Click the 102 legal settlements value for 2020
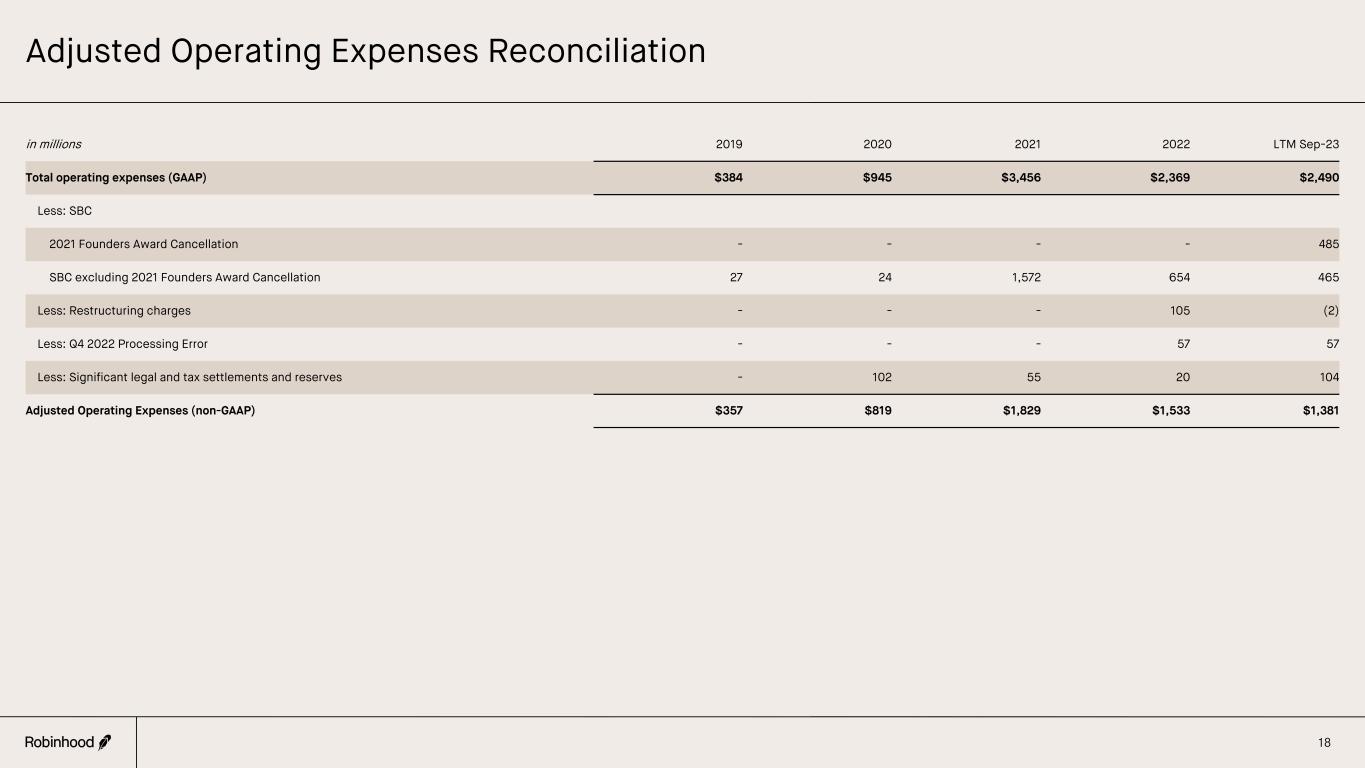The height and width of the screenshot is (768, 1365). [x=881, y=377]
